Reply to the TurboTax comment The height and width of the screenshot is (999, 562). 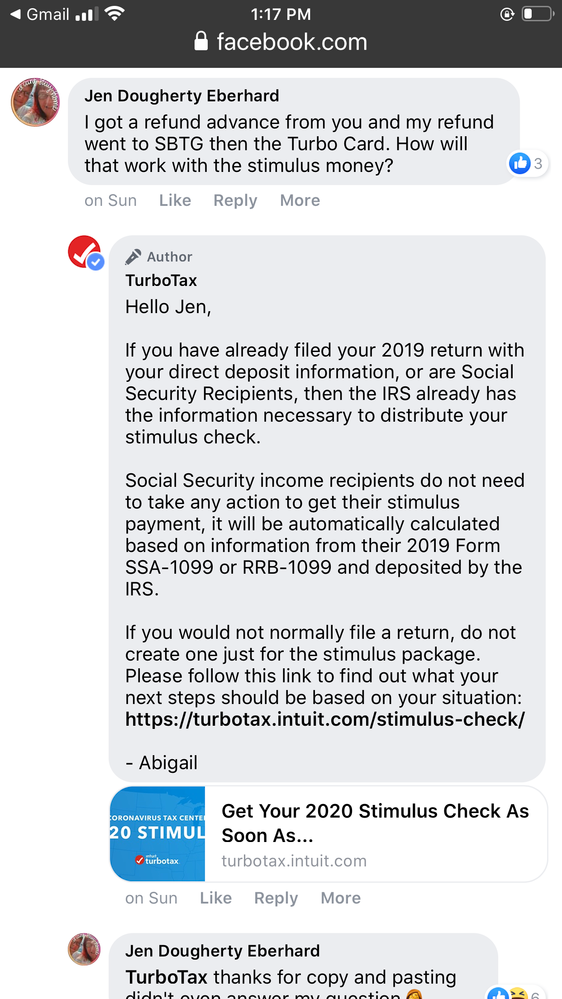pyautogui.click(x=276, y=898)
